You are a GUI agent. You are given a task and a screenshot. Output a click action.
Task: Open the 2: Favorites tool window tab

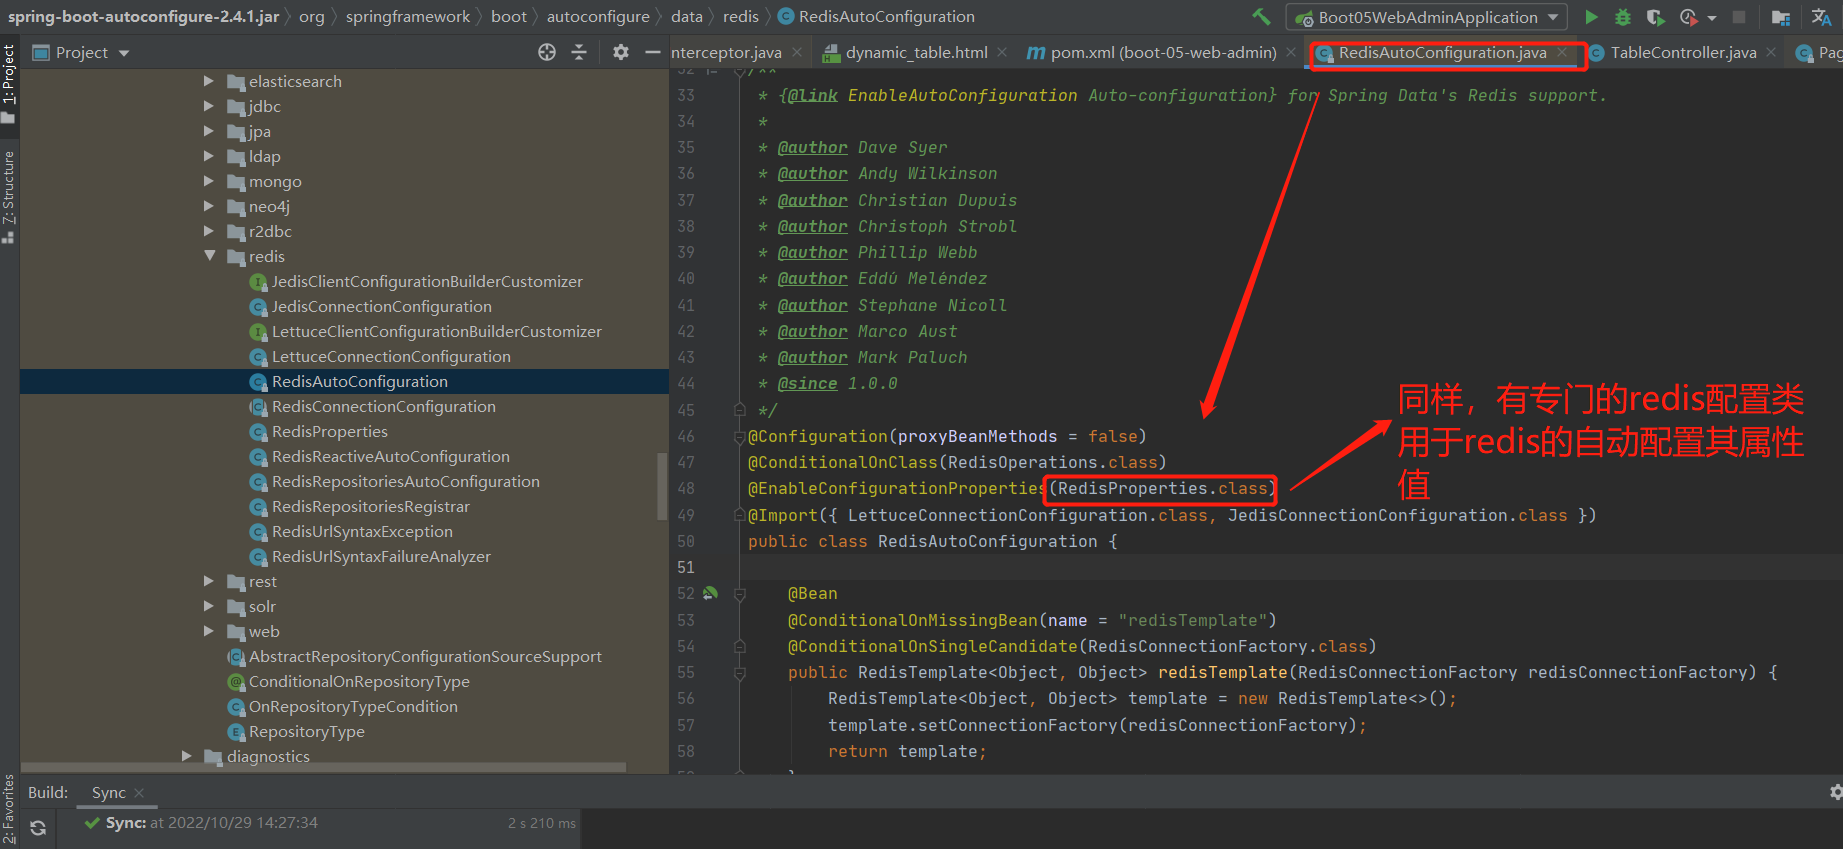[9, 810]
